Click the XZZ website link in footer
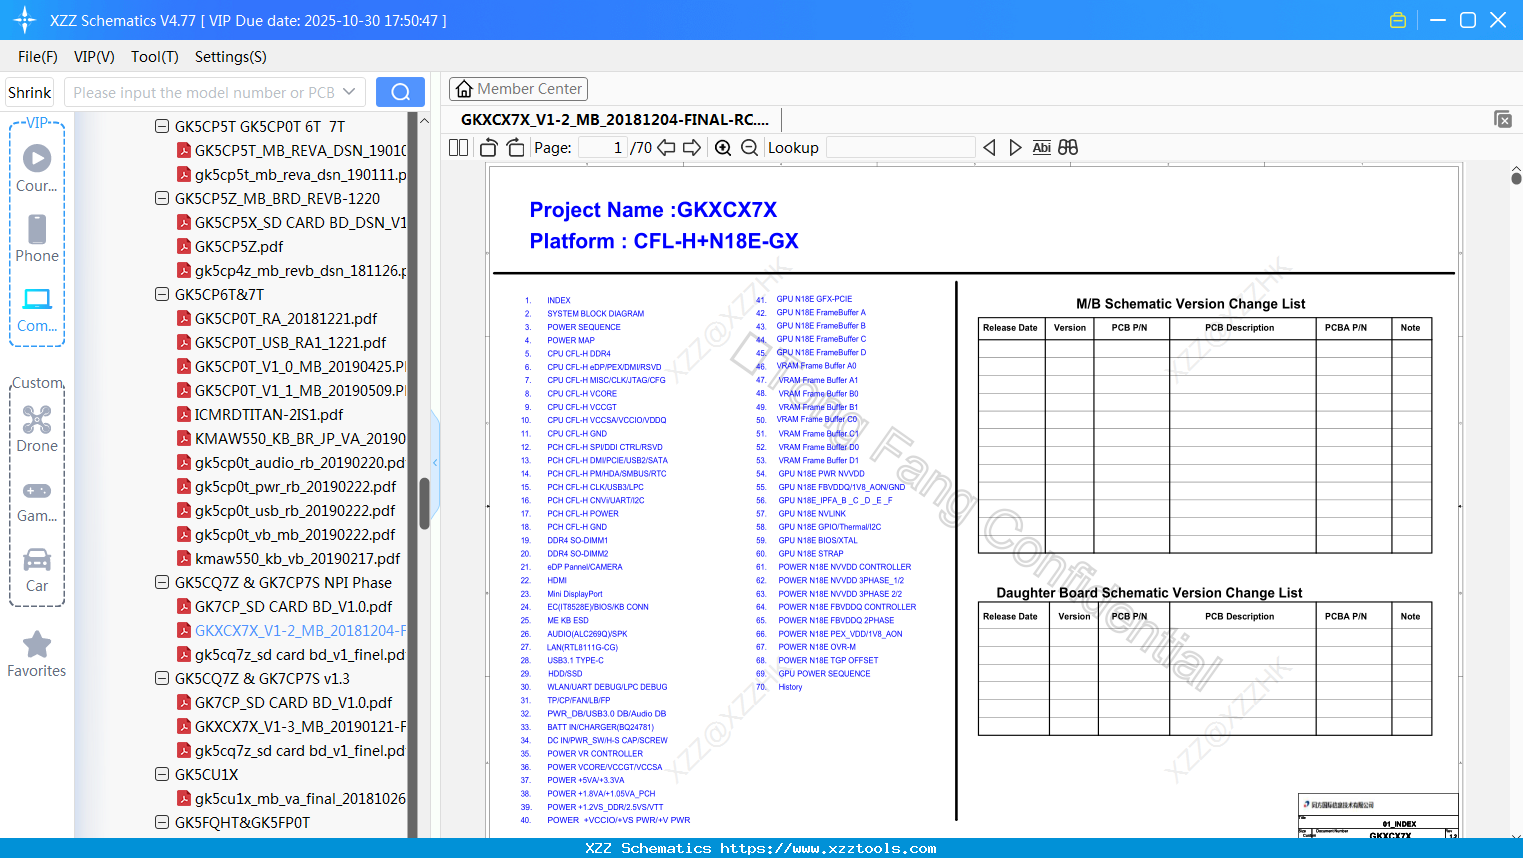This screenshot has height=858, width=1523. coord(828,848)
